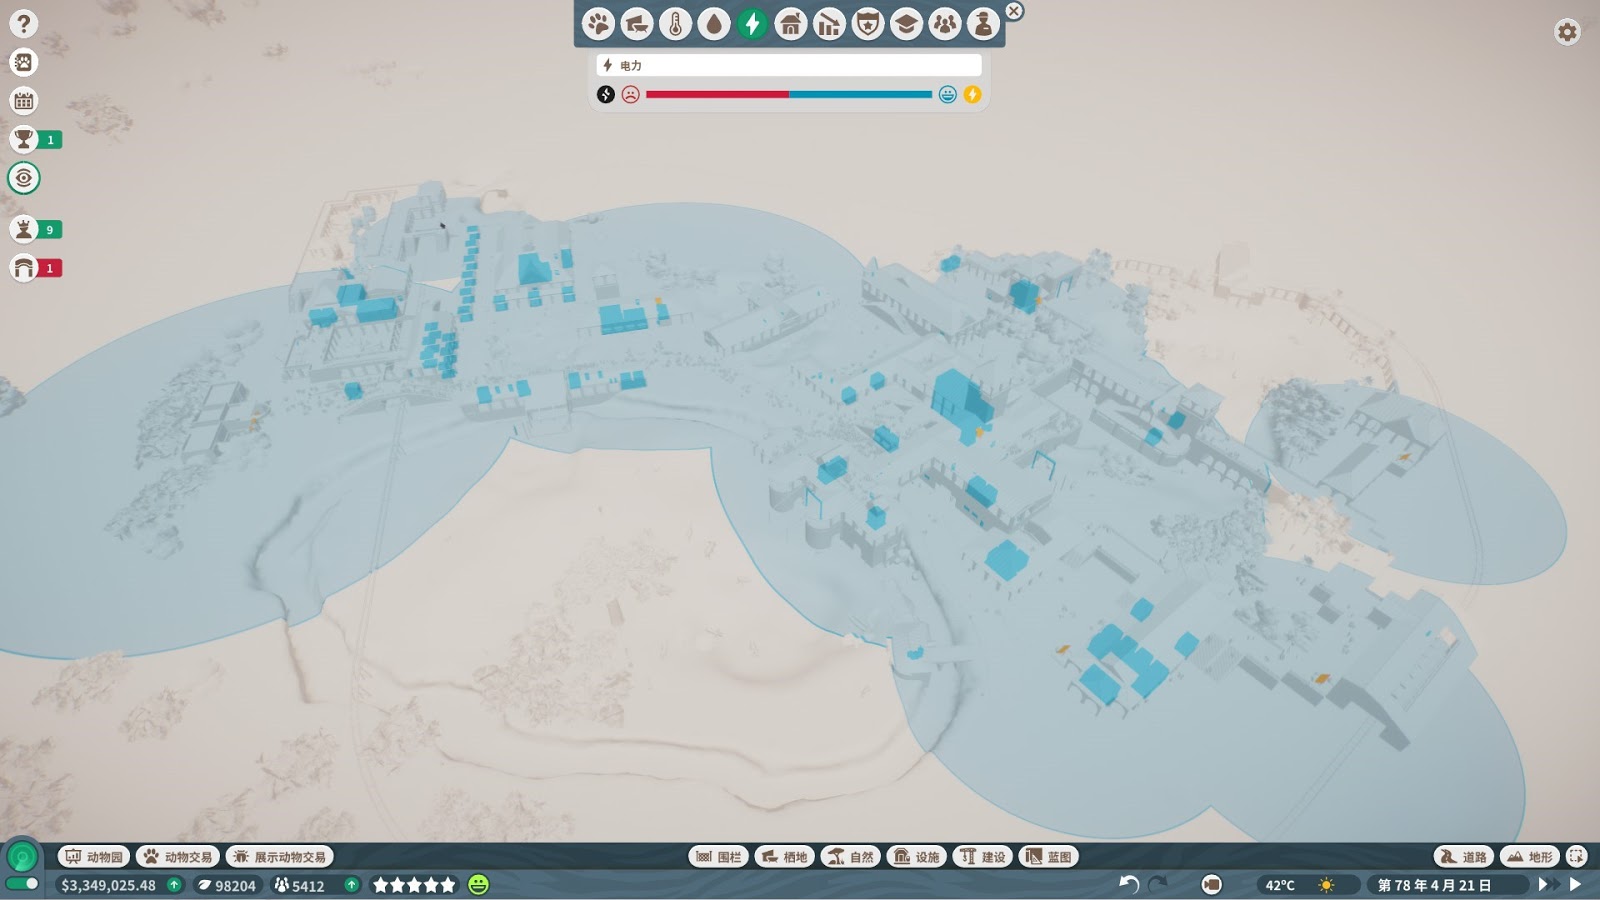Click the green arrow next to cash balance

tap(174, 885)
